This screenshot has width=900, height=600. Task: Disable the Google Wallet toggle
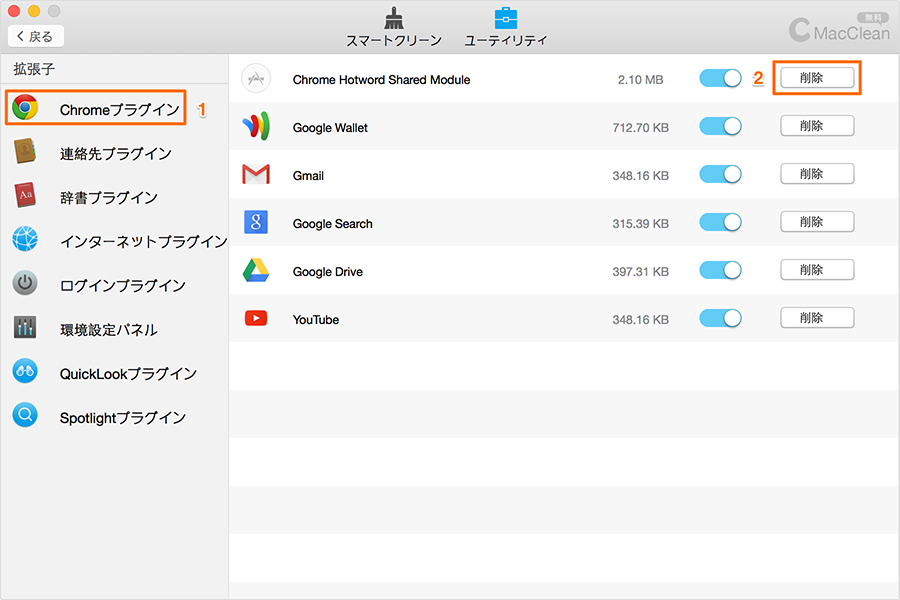tap(720, 126)
